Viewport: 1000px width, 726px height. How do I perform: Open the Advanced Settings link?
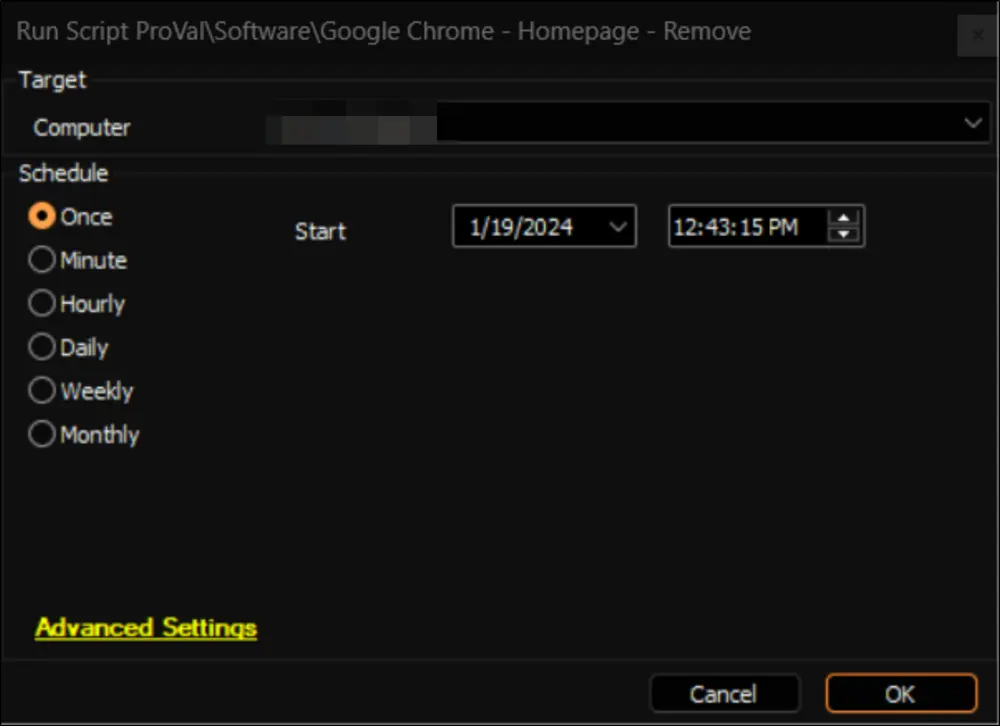point(146,628)
